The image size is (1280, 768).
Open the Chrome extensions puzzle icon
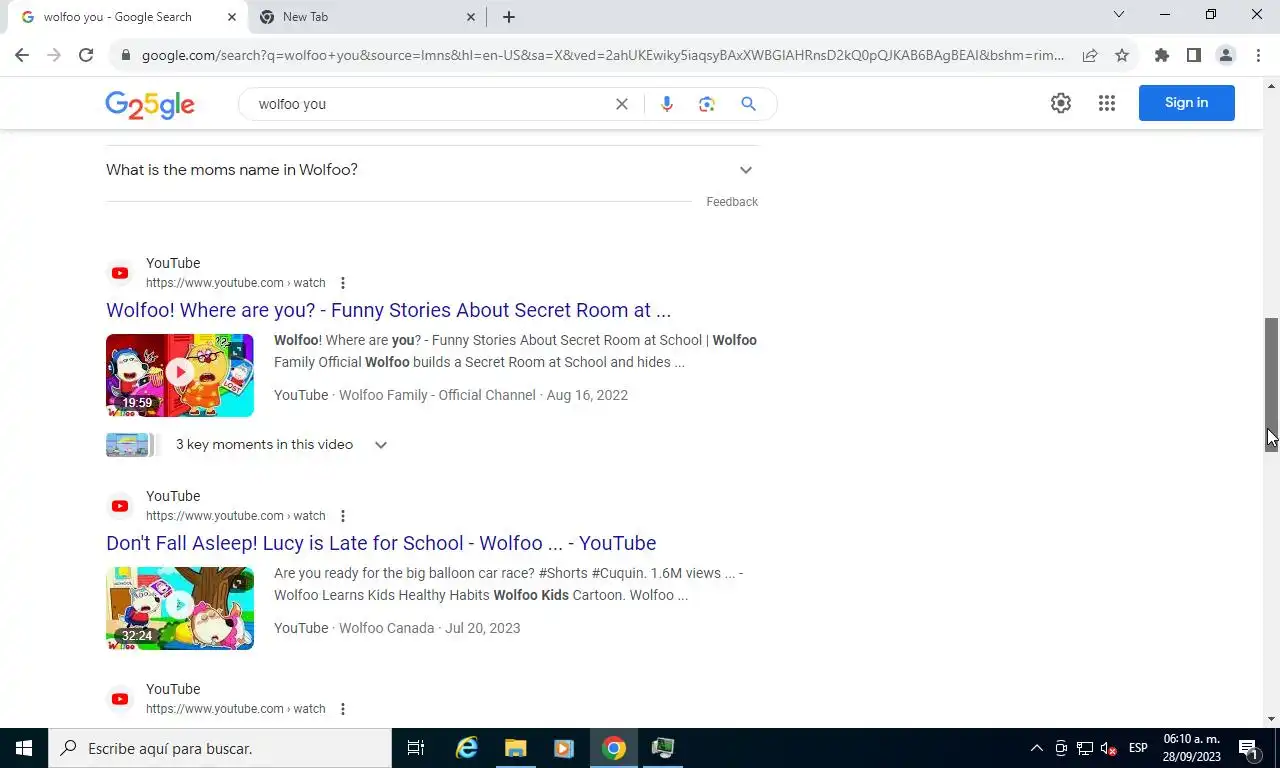tap(1161, 55)
